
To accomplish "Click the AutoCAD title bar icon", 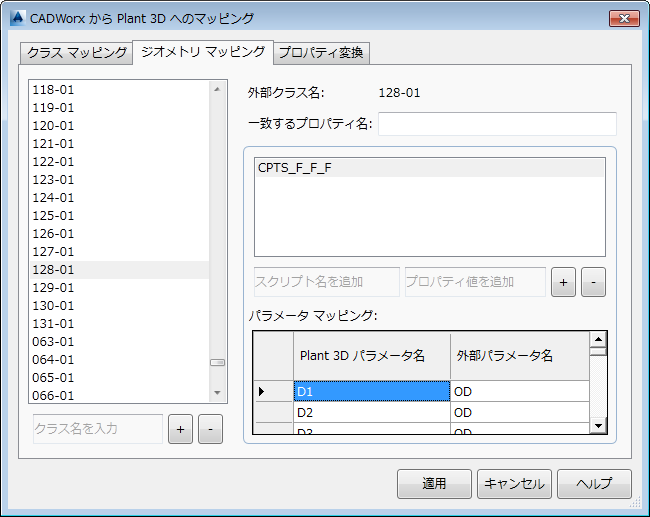I will (x=18, y=18).
